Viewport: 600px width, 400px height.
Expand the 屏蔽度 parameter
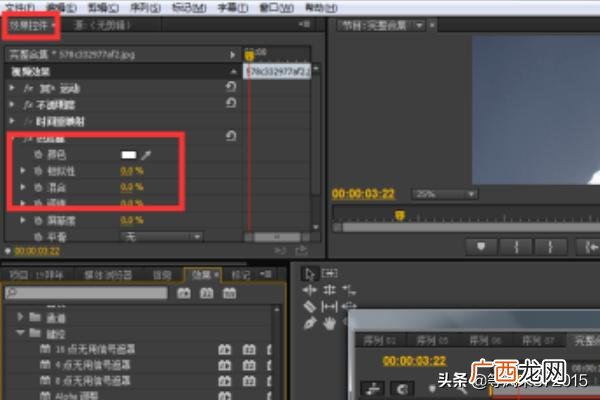(x=23, y=220)
